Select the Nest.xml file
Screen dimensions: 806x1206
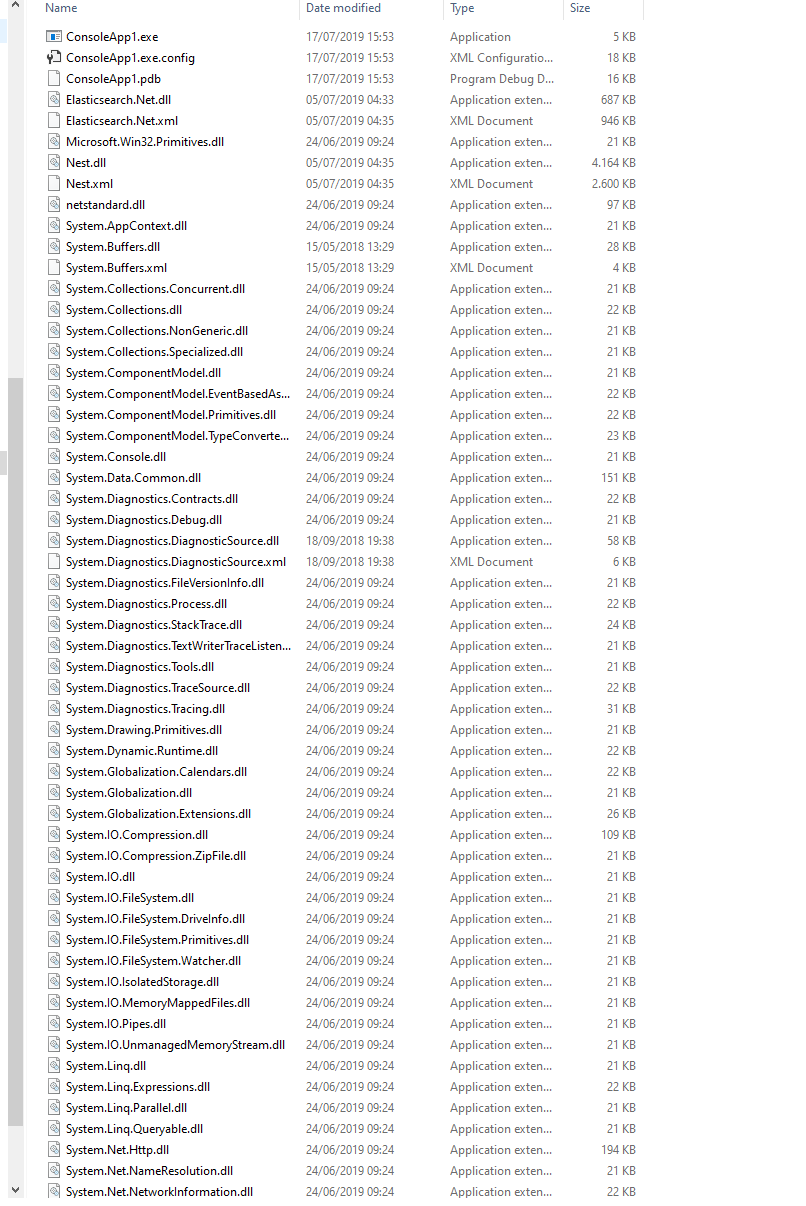click(x=90, y=183)
